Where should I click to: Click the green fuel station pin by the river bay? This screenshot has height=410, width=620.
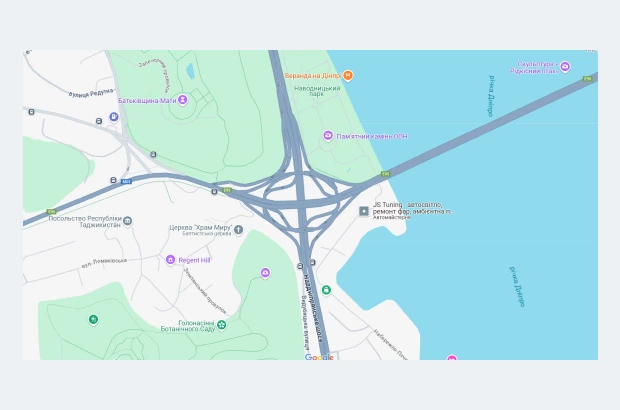click(326, 290)
